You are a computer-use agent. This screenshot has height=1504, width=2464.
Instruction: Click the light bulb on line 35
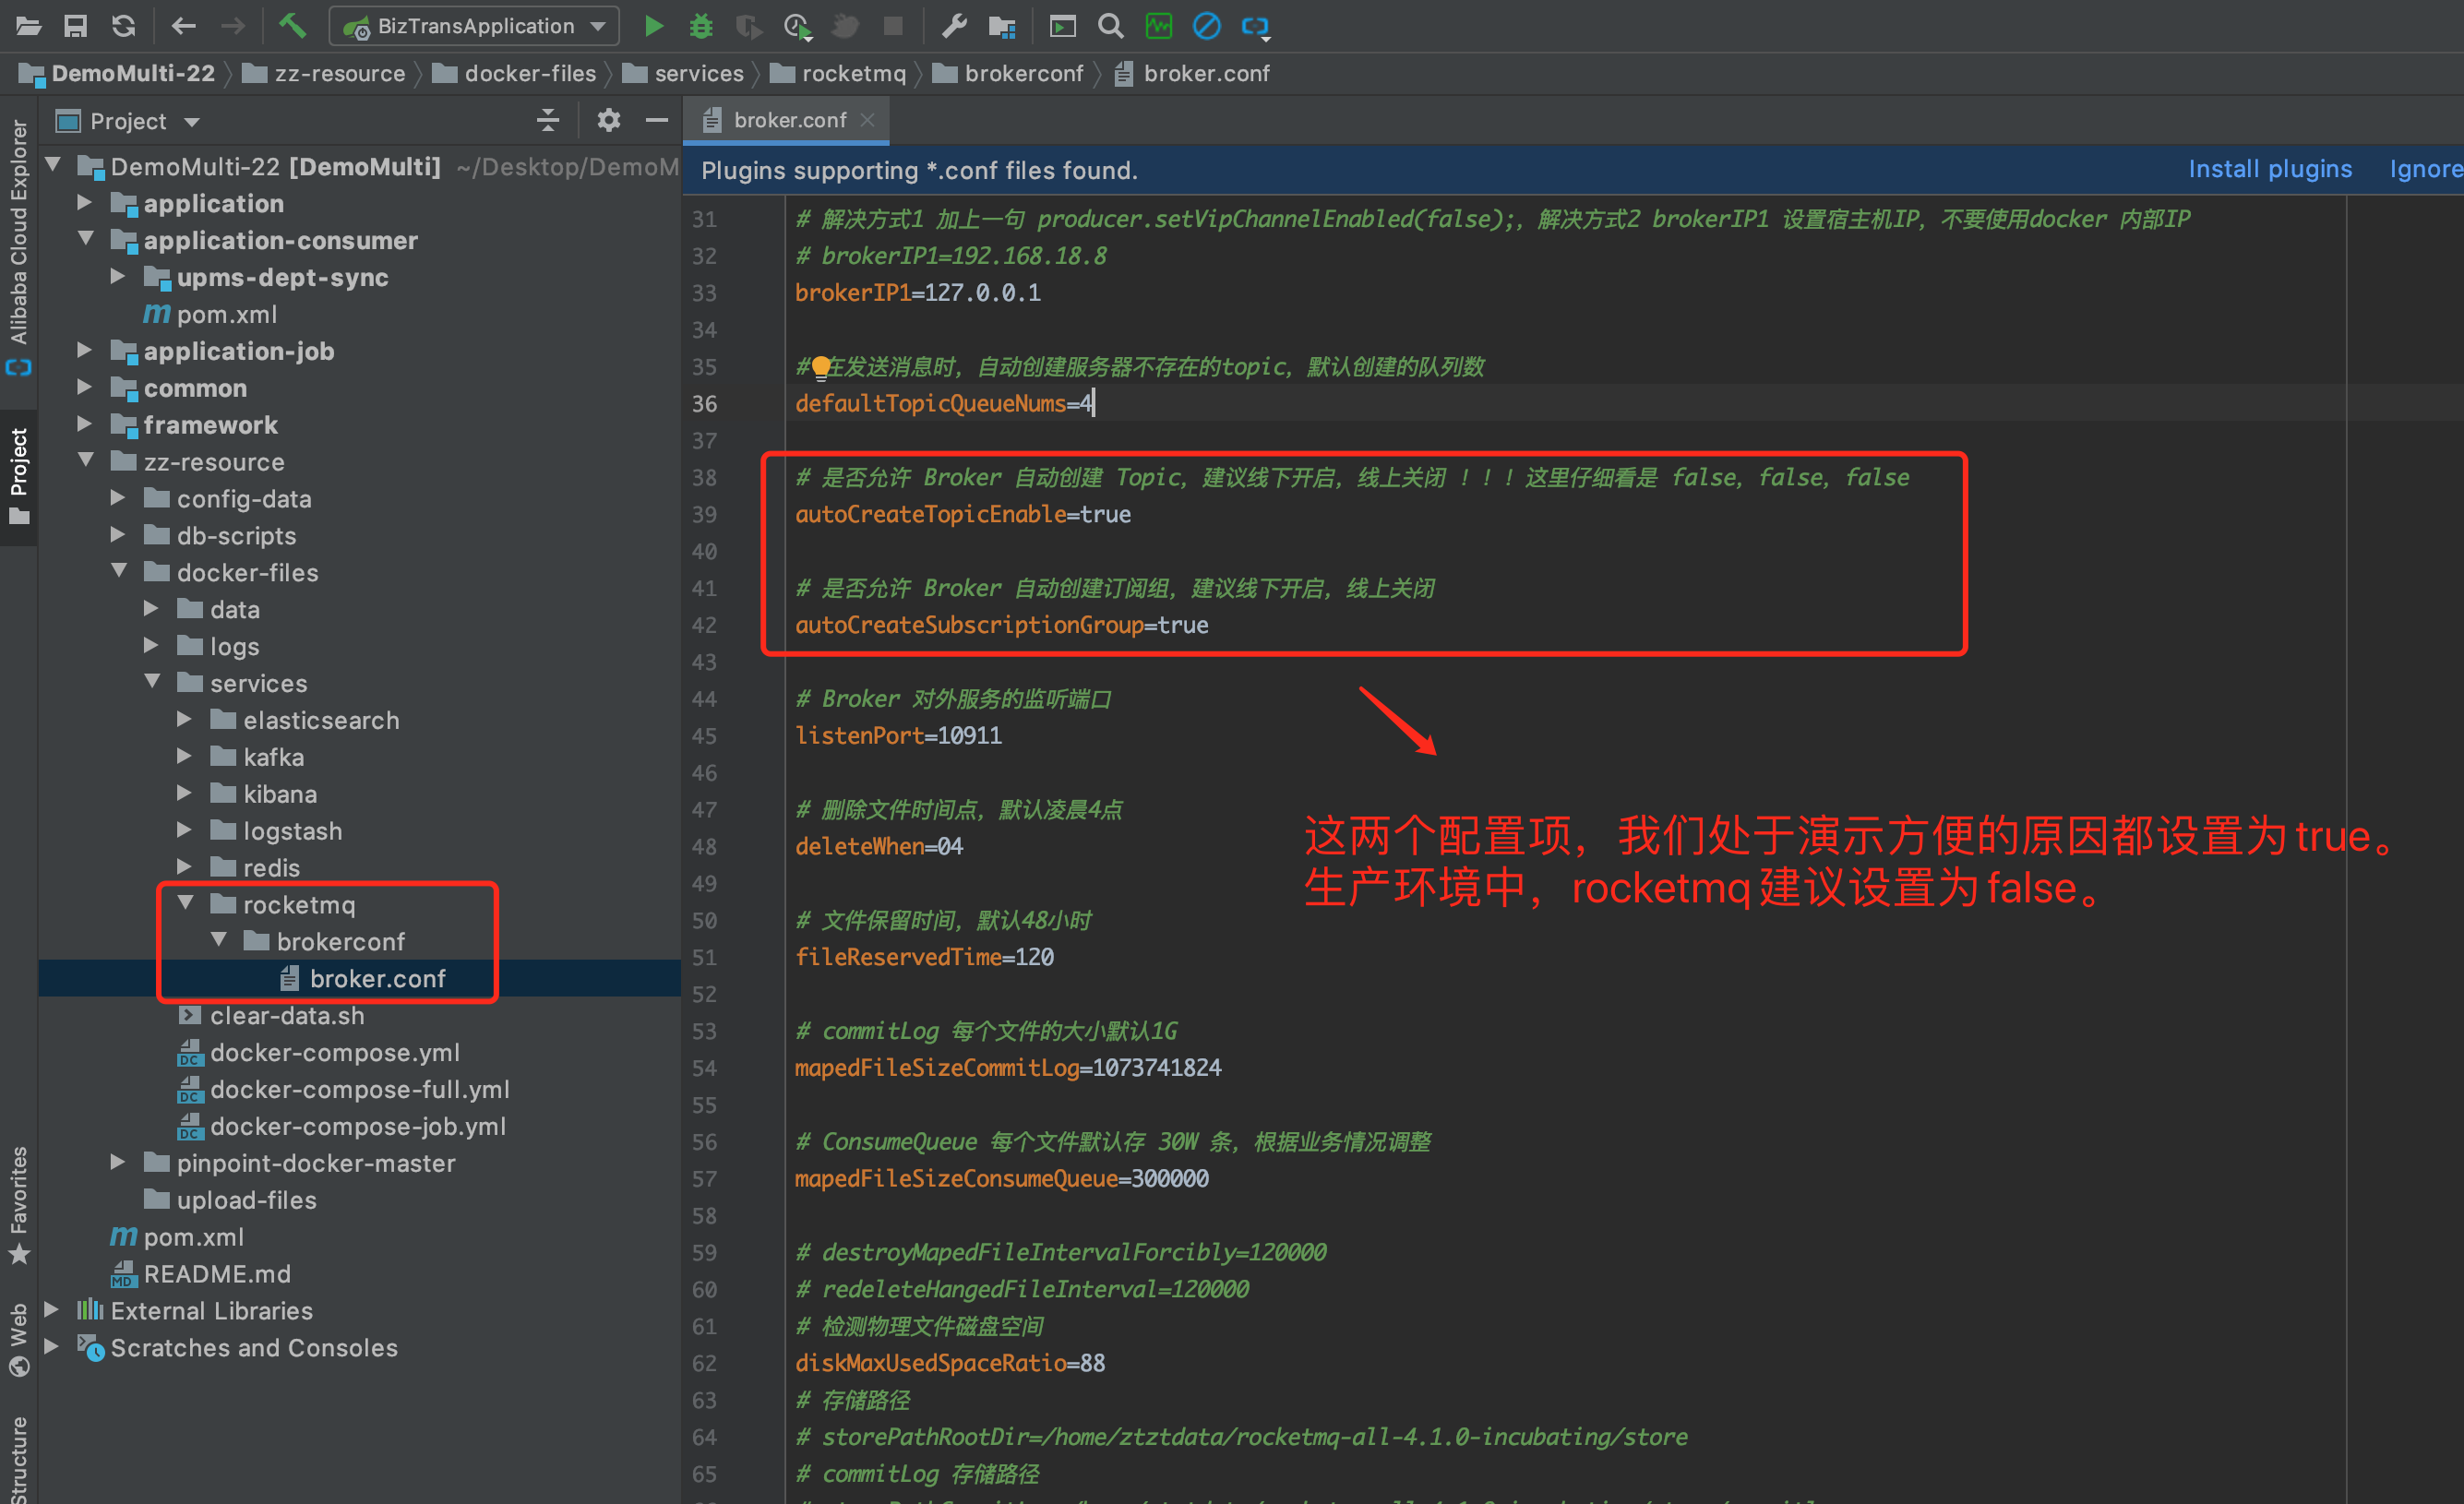[x=821, y=367]
